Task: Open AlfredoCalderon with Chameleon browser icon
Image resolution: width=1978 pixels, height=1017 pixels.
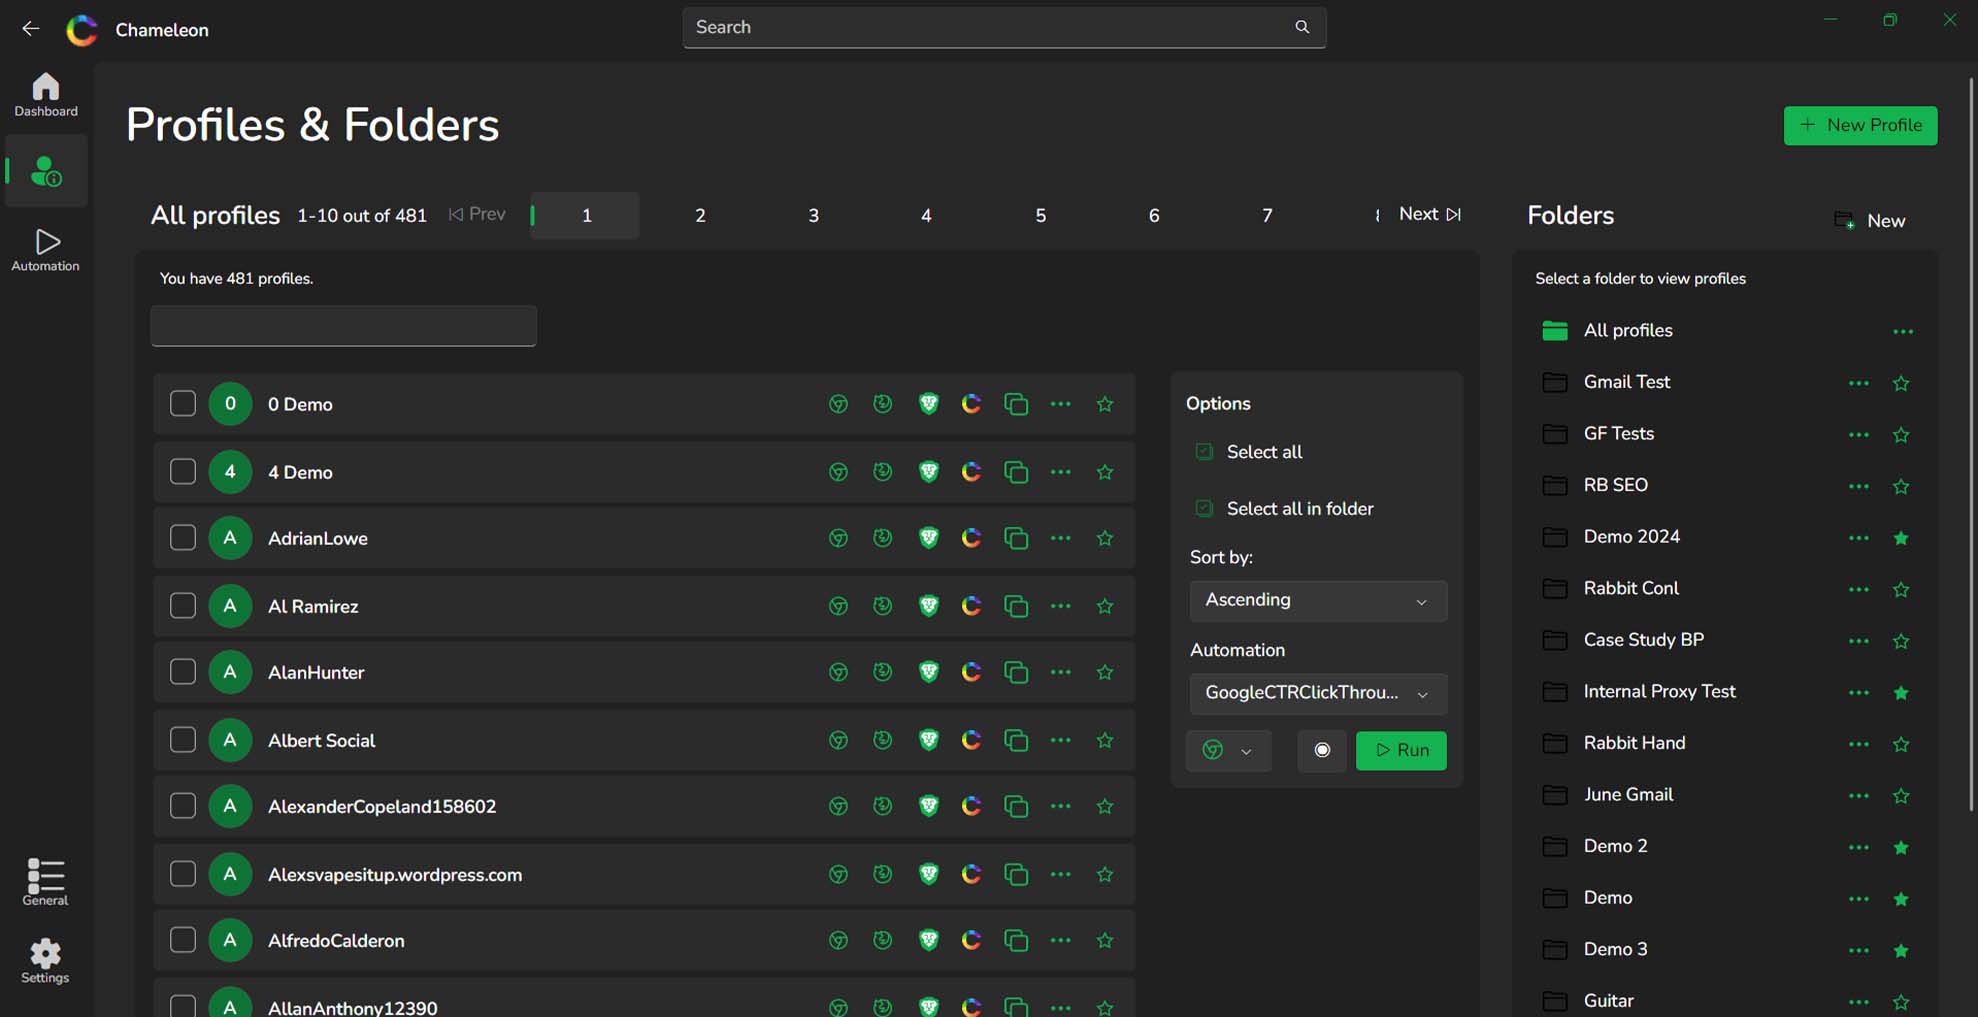Action: 971,940
